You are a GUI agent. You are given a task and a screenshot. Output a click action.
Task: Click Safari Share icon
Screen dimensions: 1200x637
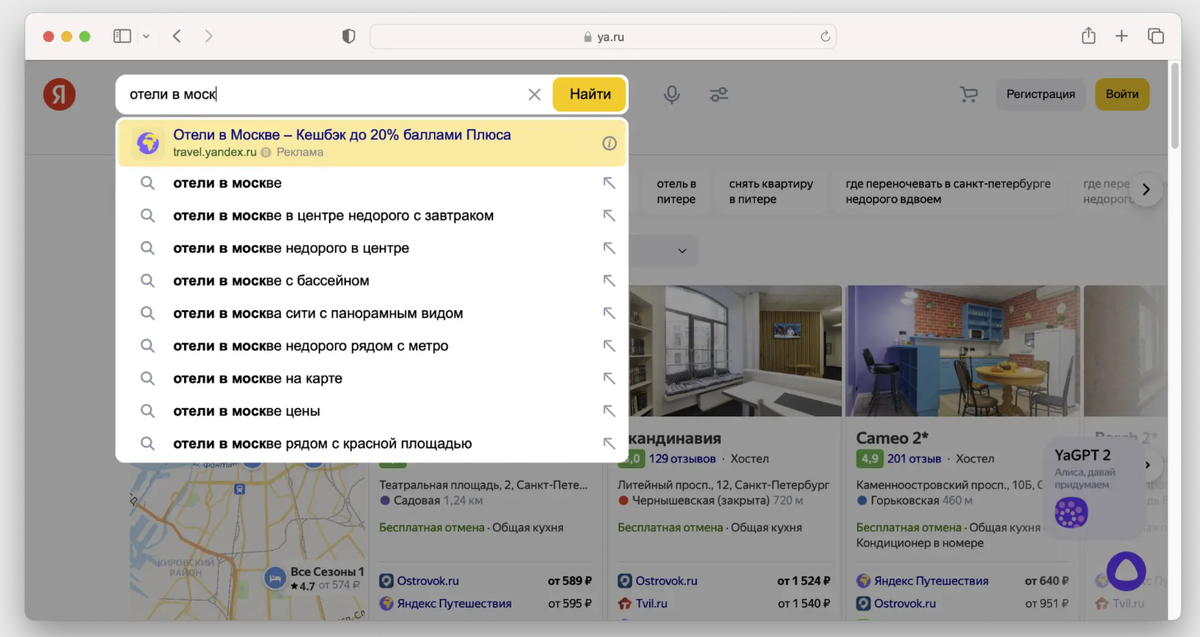pos(1088,36)
